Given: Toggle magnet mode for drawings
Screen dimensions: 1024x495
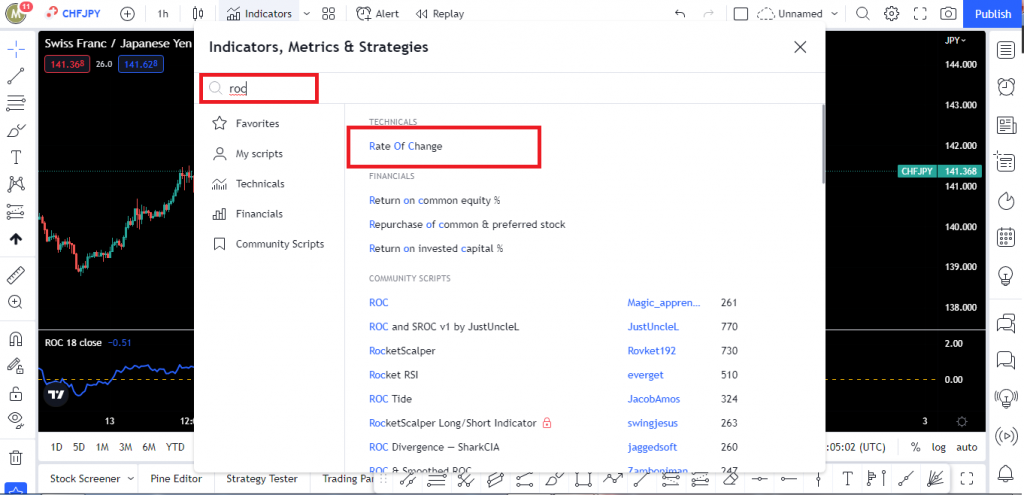Looking at the screenshot, I should click(x=16, y=339).
